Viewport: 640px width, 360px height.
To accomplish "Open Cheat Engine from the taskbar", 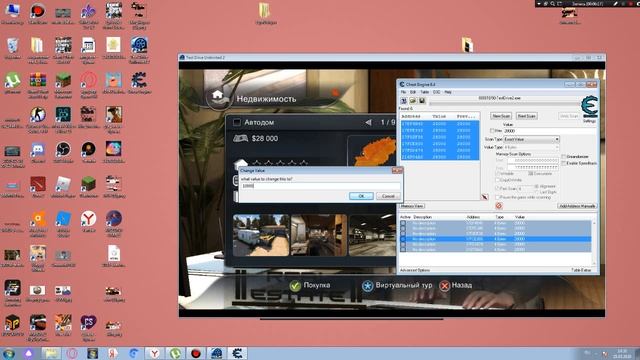I will pos(238,353).
